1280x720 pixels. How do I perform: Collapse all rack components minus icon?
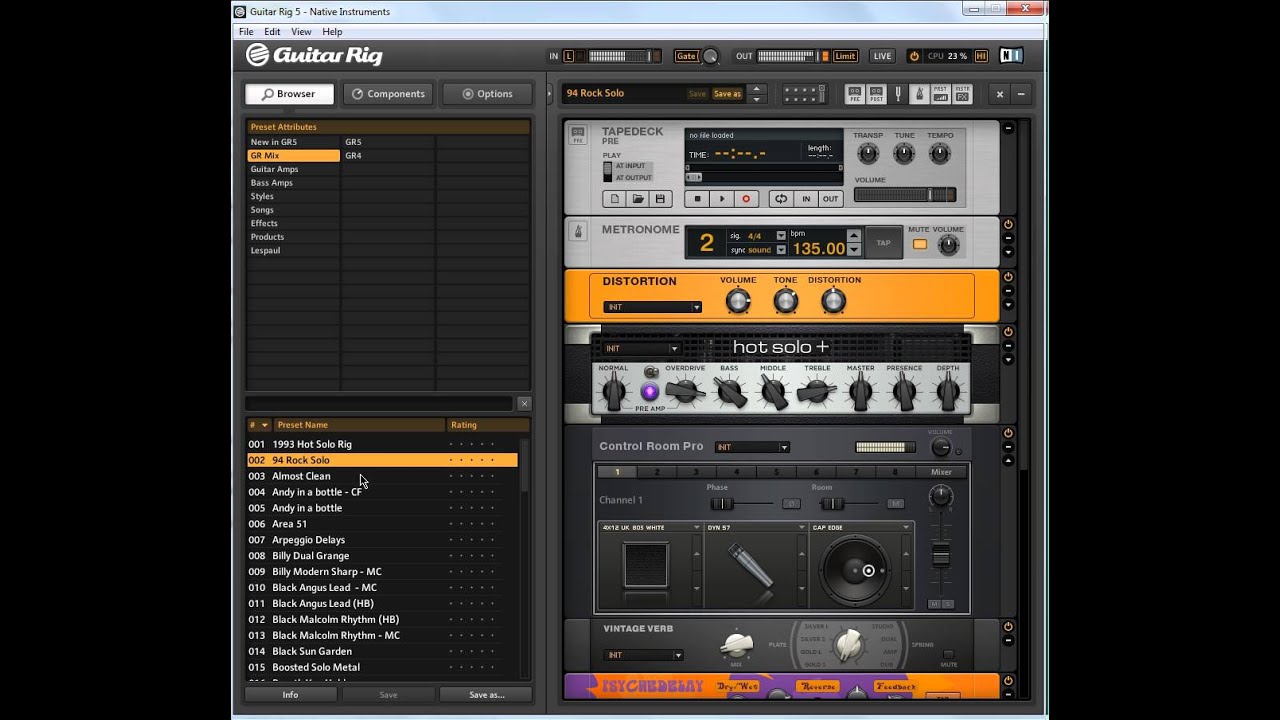pos(1021,94)
